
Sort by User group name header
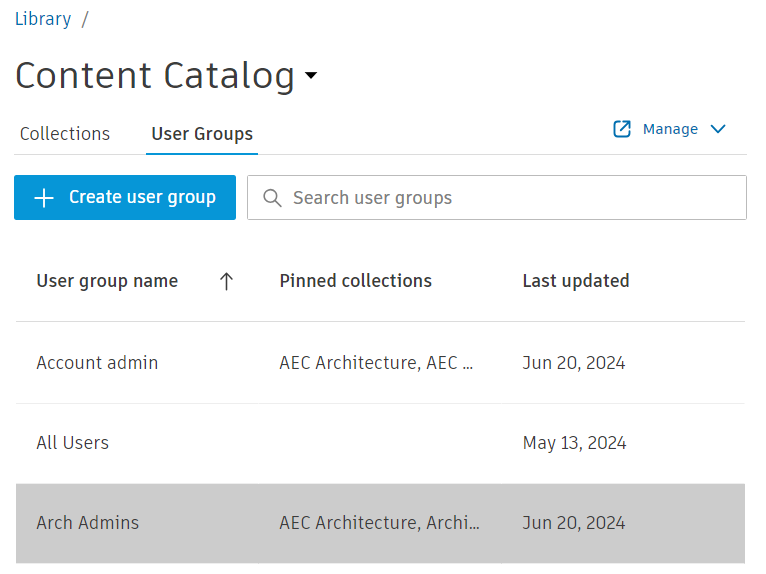coord(107,281)
